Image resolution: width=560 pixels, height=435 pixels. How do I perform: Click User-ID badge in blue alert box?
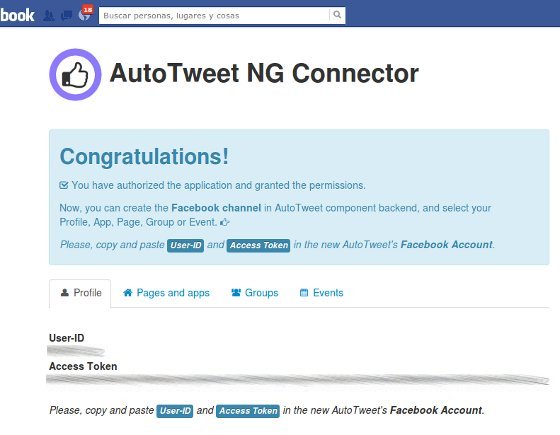[185, 245]
